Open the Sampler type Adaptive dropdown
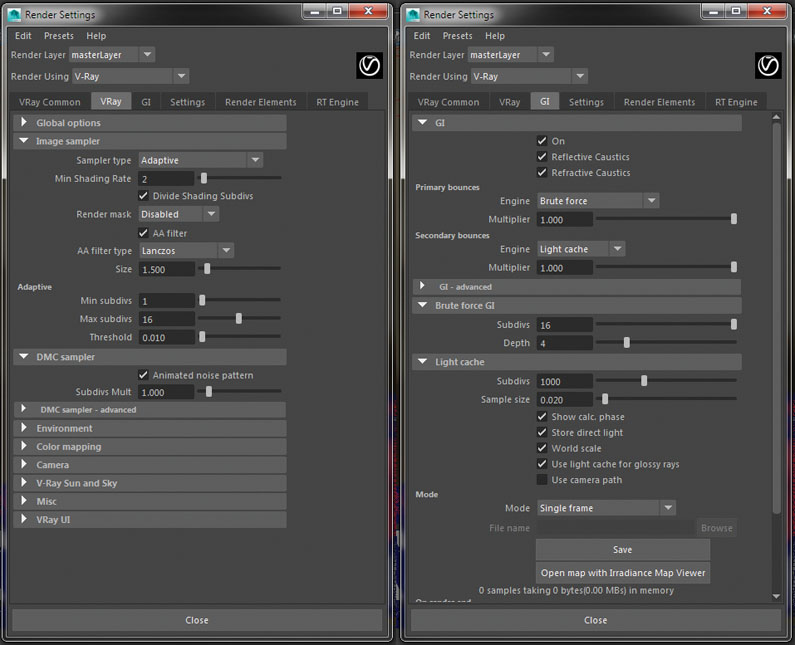This screenshot has height=645, width=795. click(201, 160)
